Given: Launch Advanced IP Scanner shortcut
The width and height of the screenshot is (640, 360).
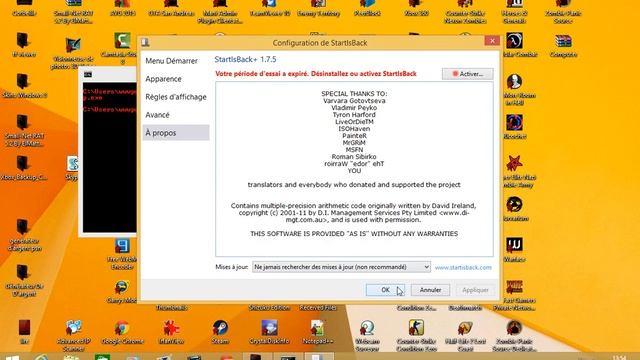Looking at the screenshot, I should pos(73,335).
